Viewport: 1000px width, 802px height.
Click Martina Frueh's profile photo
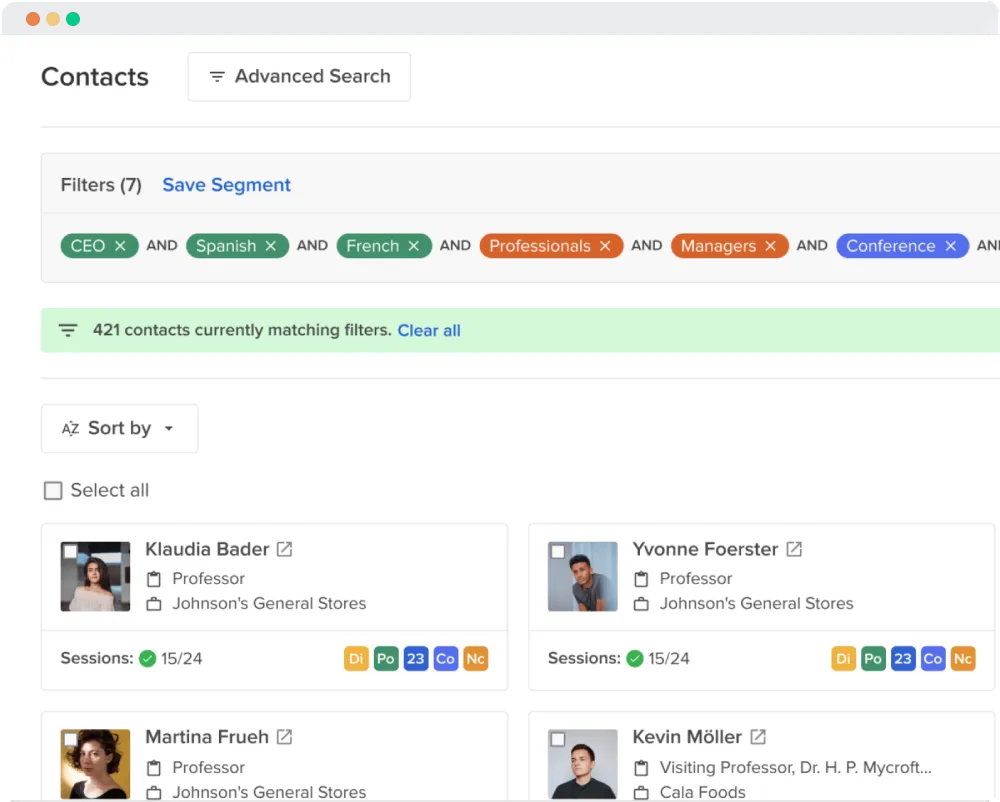[95, 764]
